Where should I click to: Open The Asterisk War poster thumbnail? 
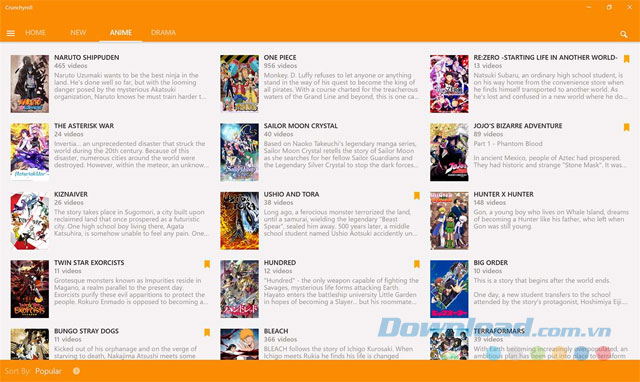coord(30,152)
